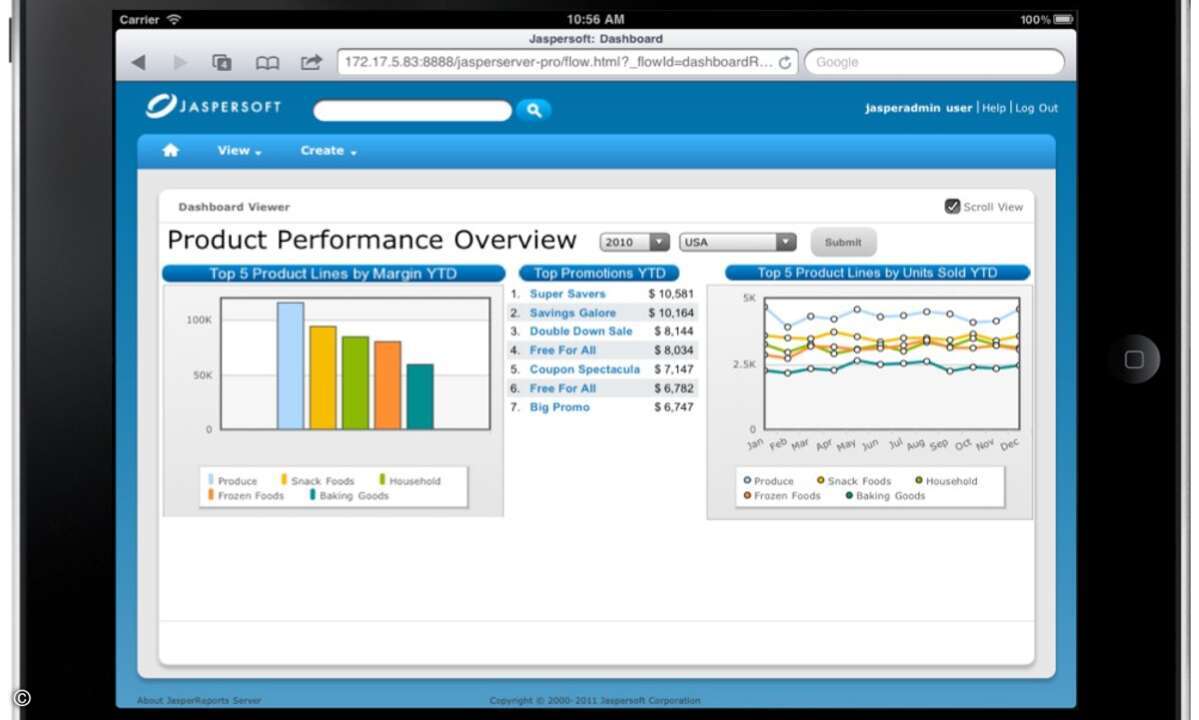Open the Create menu

click(329, 151)
